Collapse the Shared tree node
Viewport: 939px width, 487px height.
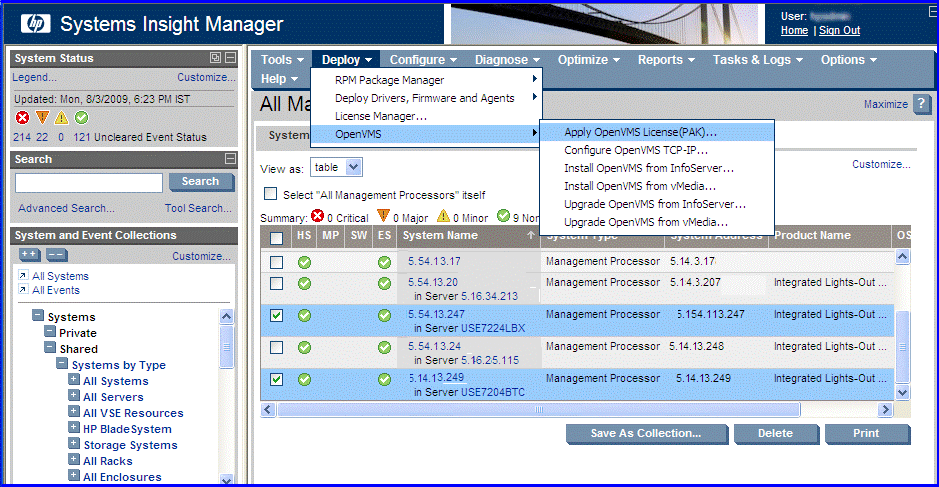(50, 347)
